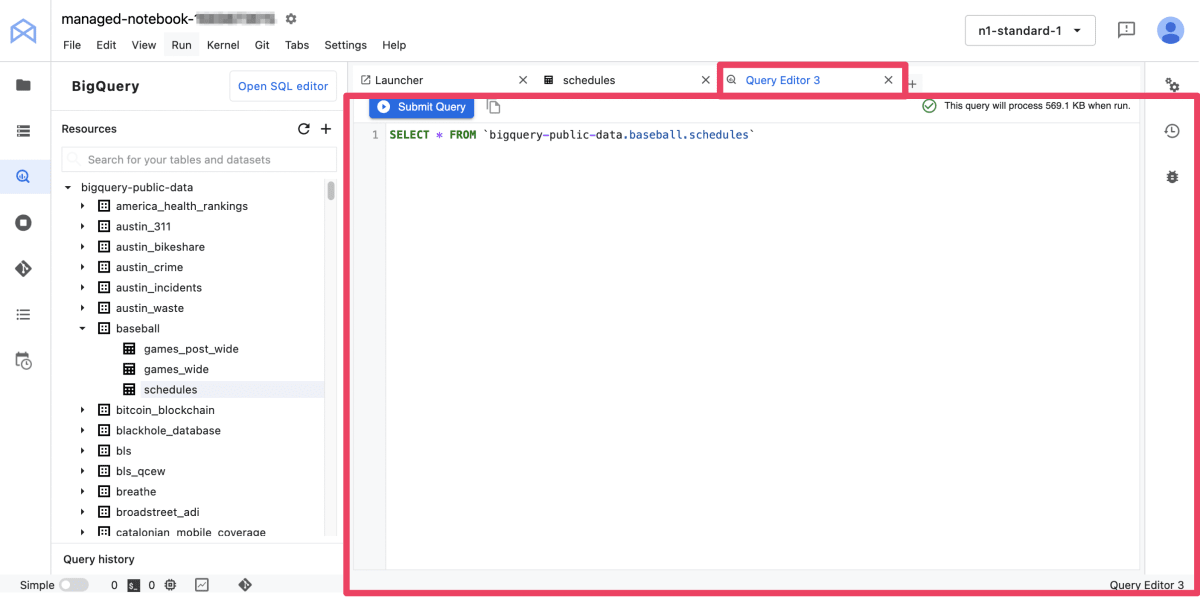The image size is (1200, 612).
Task: Open the second sidebar list icon
Action: coord(23,131)
